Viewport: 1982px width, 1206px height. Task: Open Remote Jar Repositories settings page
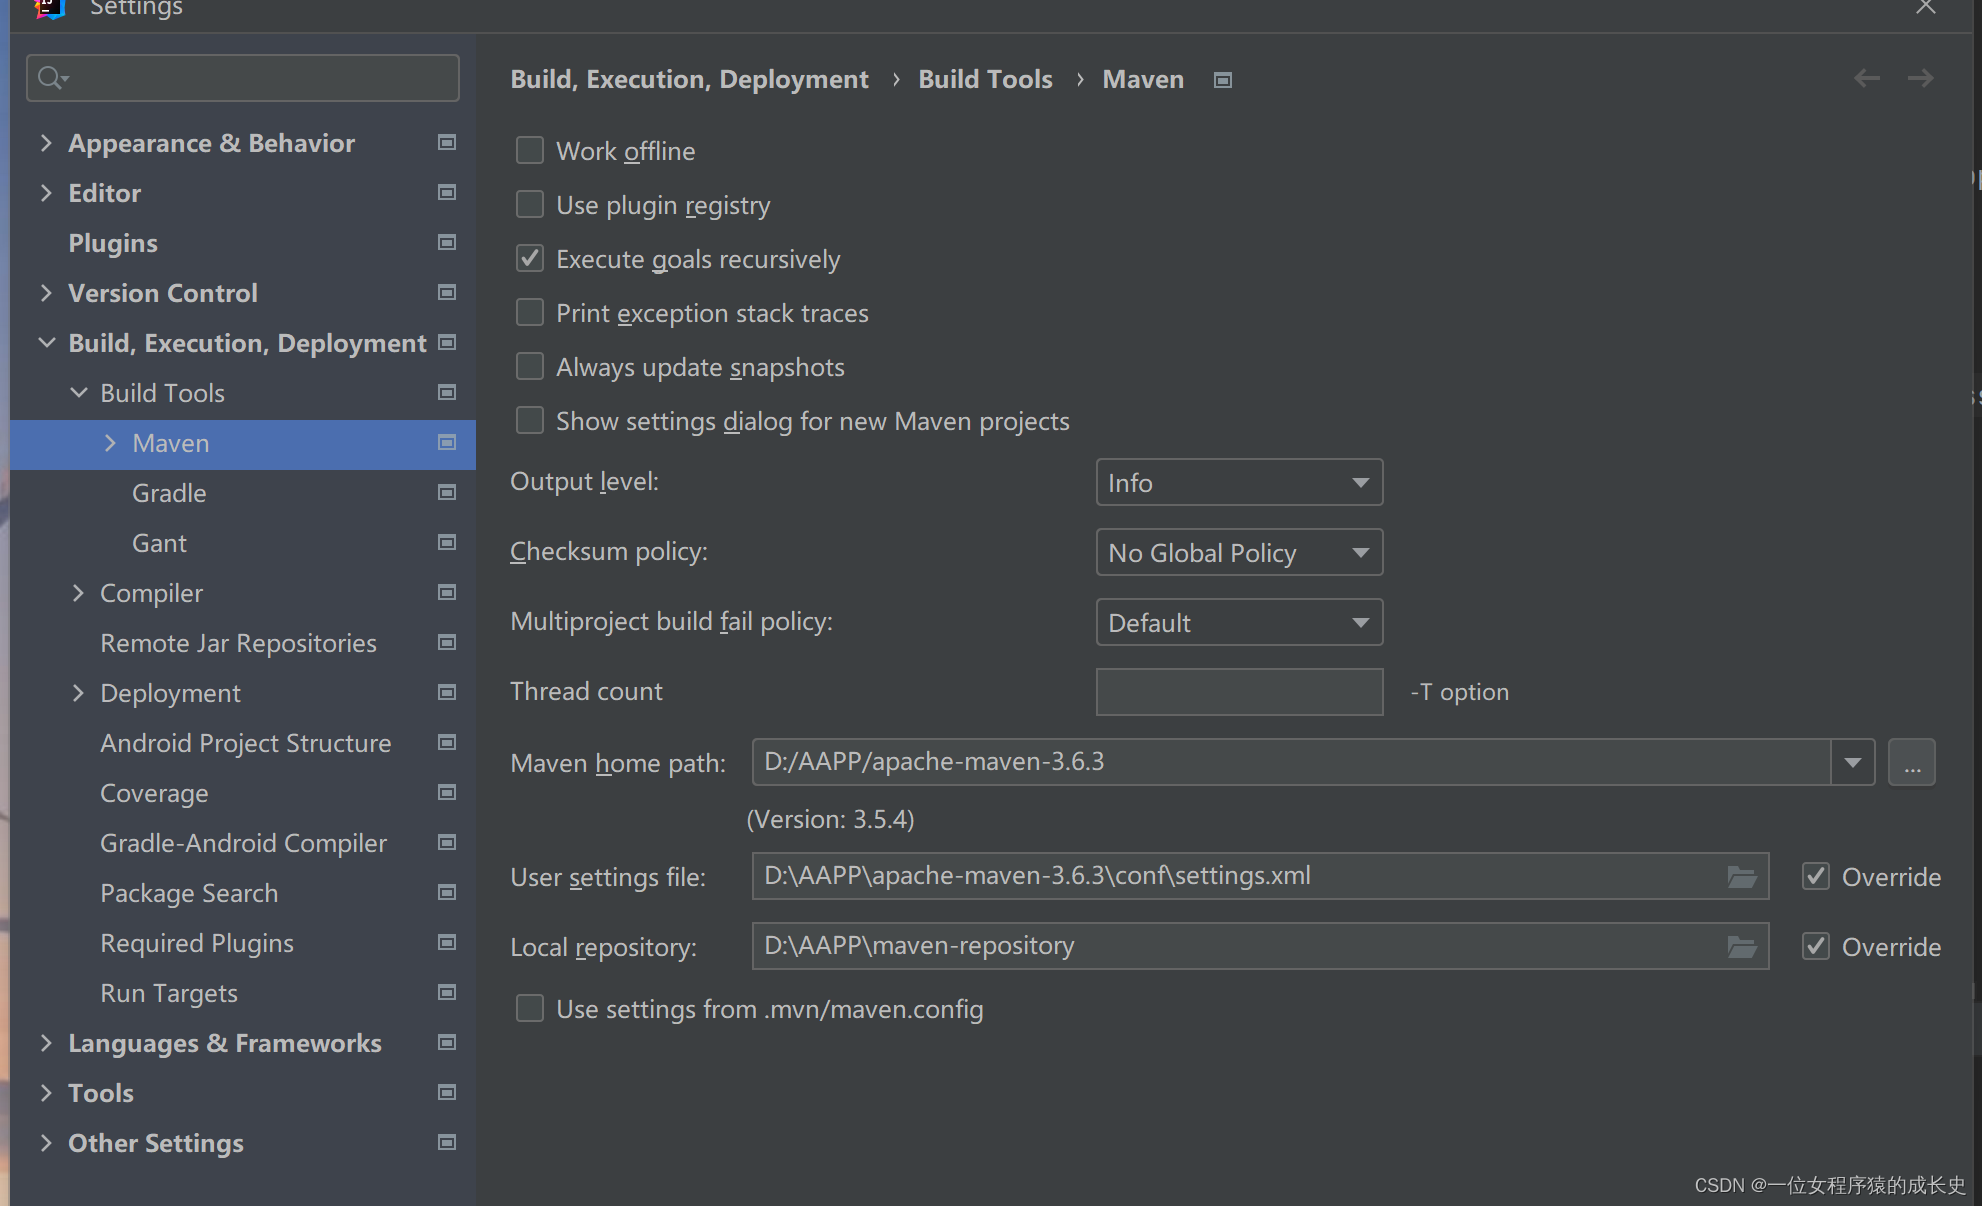click(238, 643)
